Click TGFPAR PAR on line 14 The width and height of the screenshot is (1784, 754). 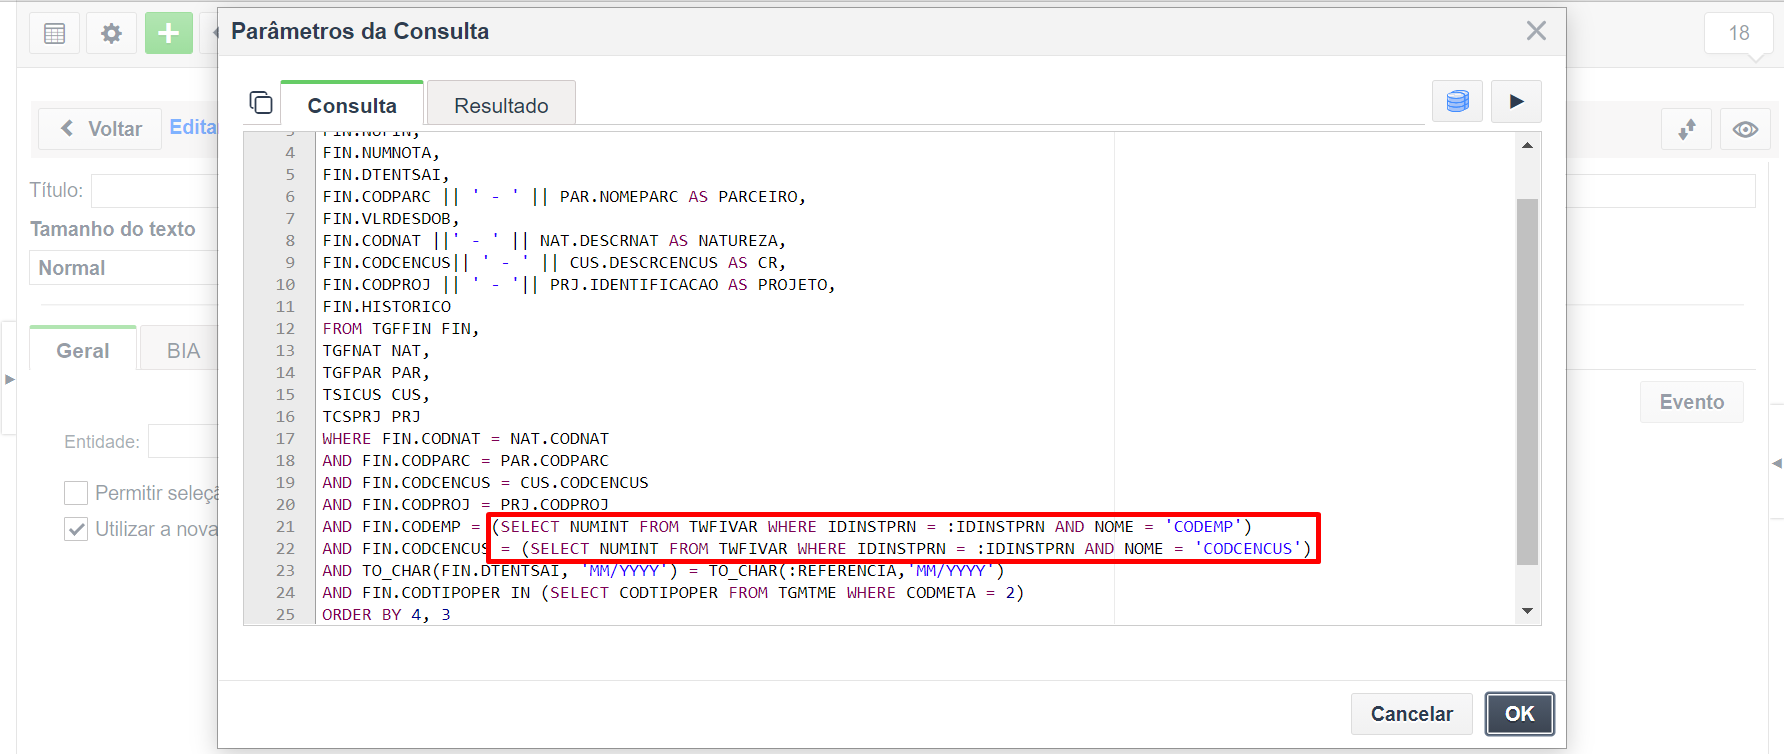tap(376, 373)
